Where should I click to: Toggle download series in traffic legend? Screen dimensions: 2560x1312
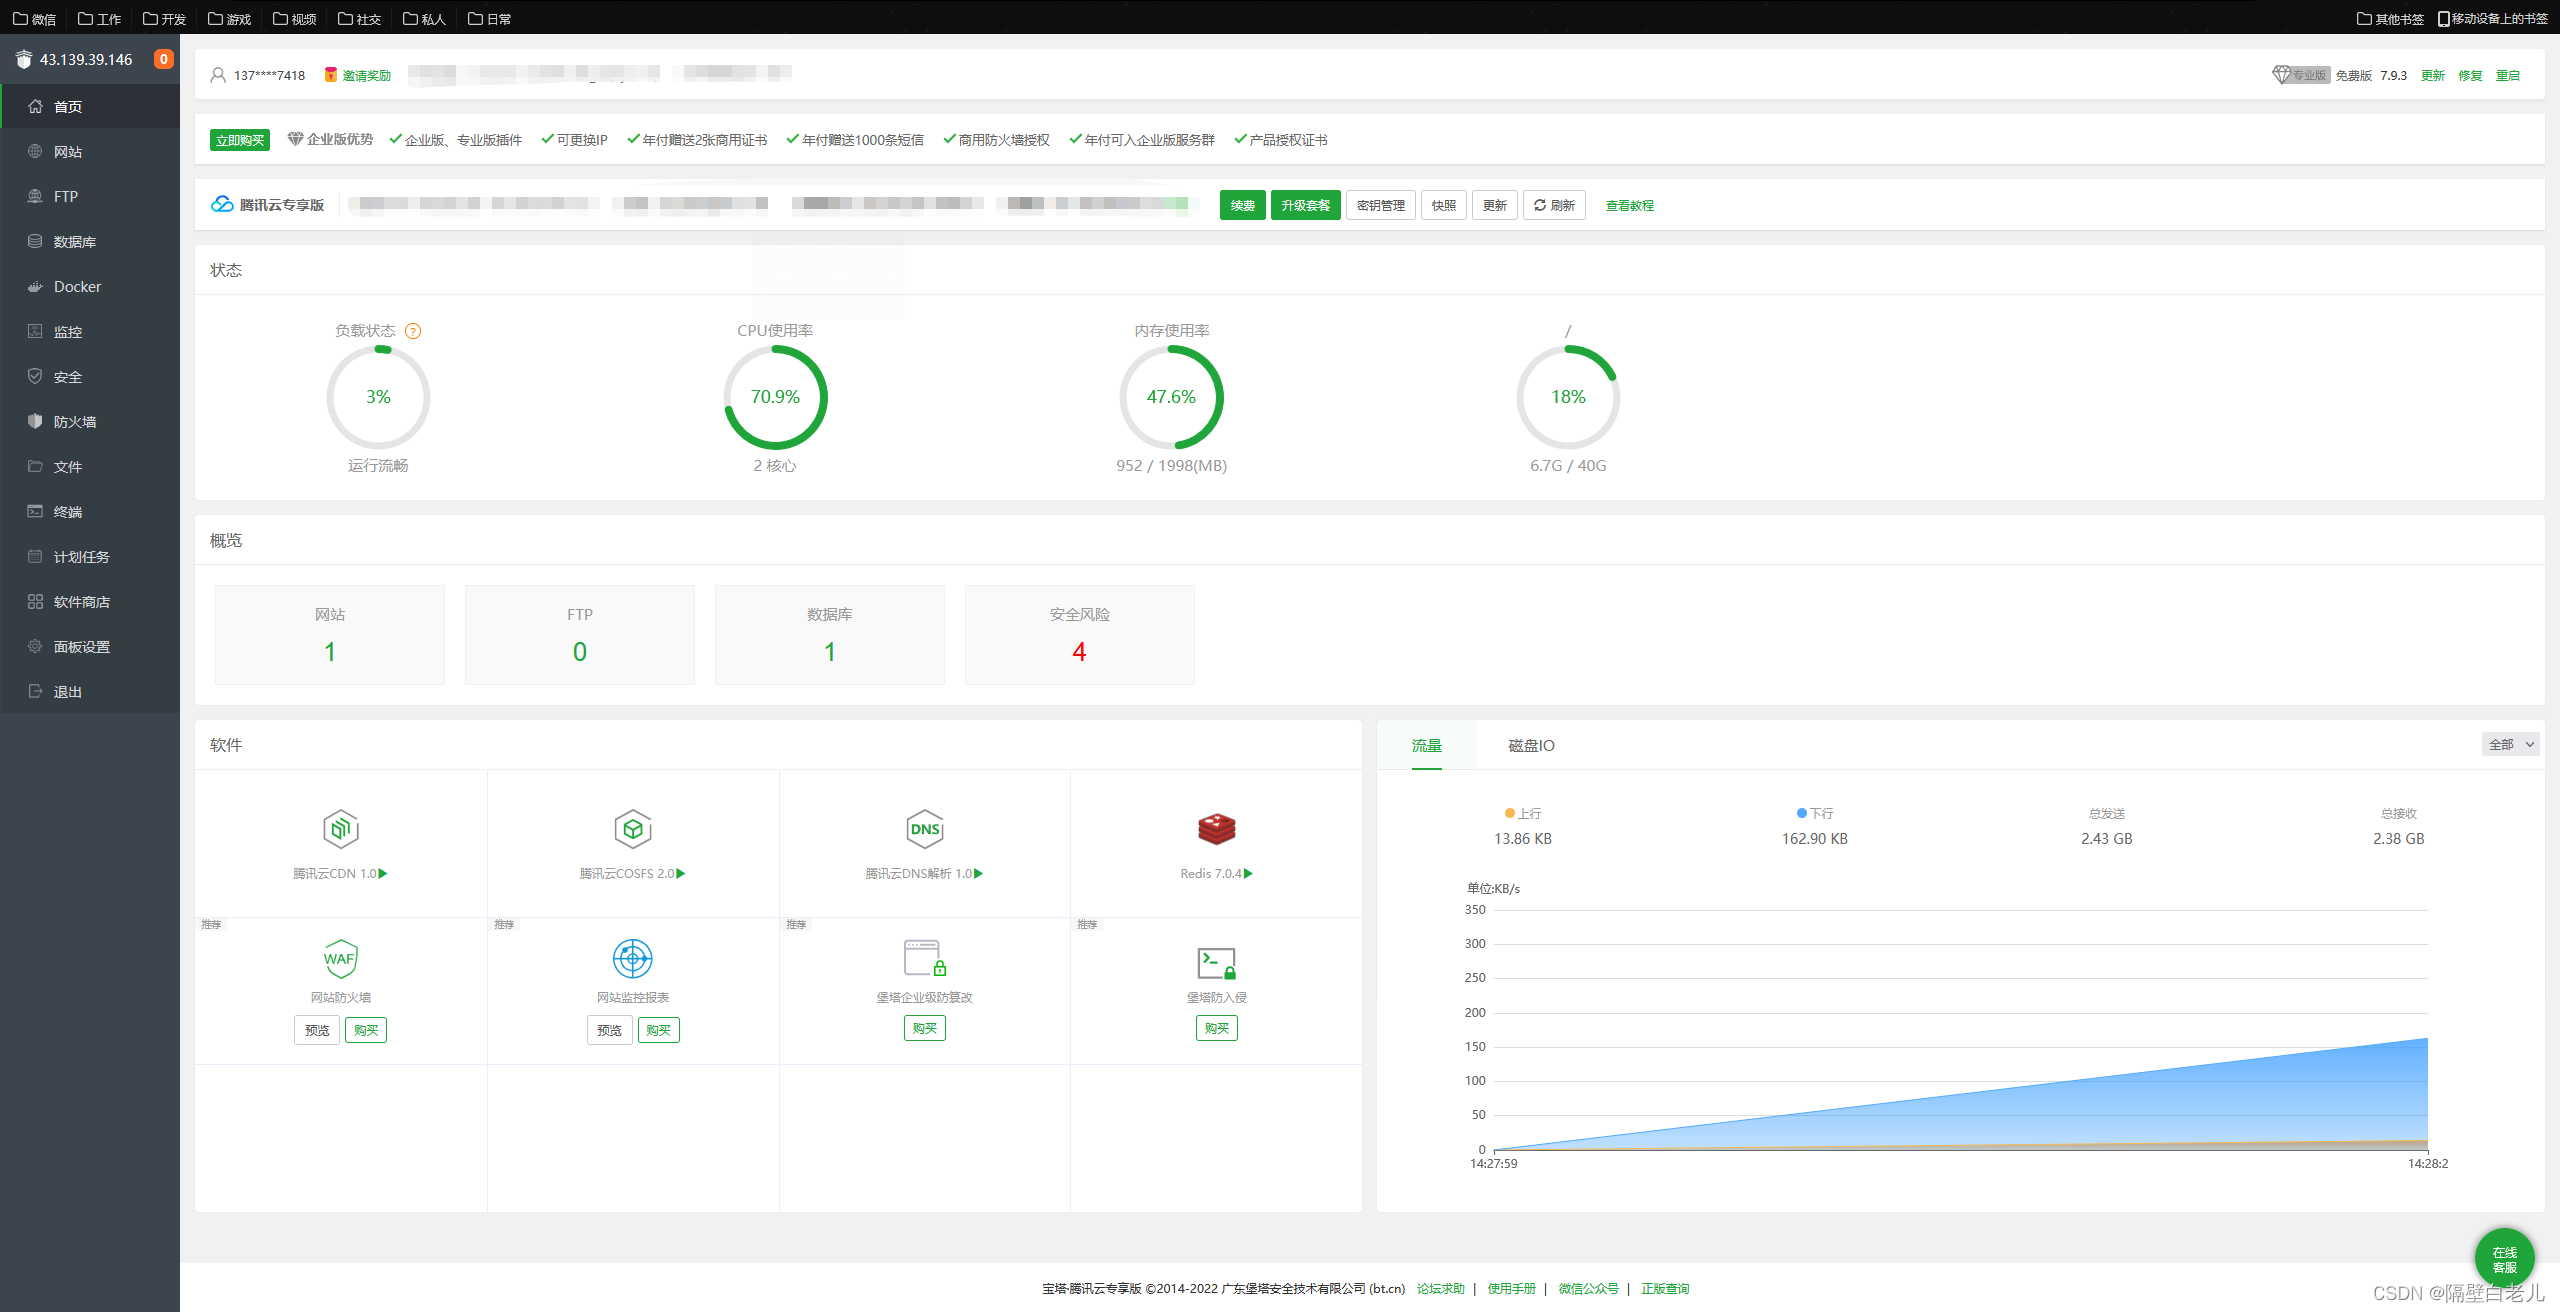pyautogui.click(x=1814, y=813)
